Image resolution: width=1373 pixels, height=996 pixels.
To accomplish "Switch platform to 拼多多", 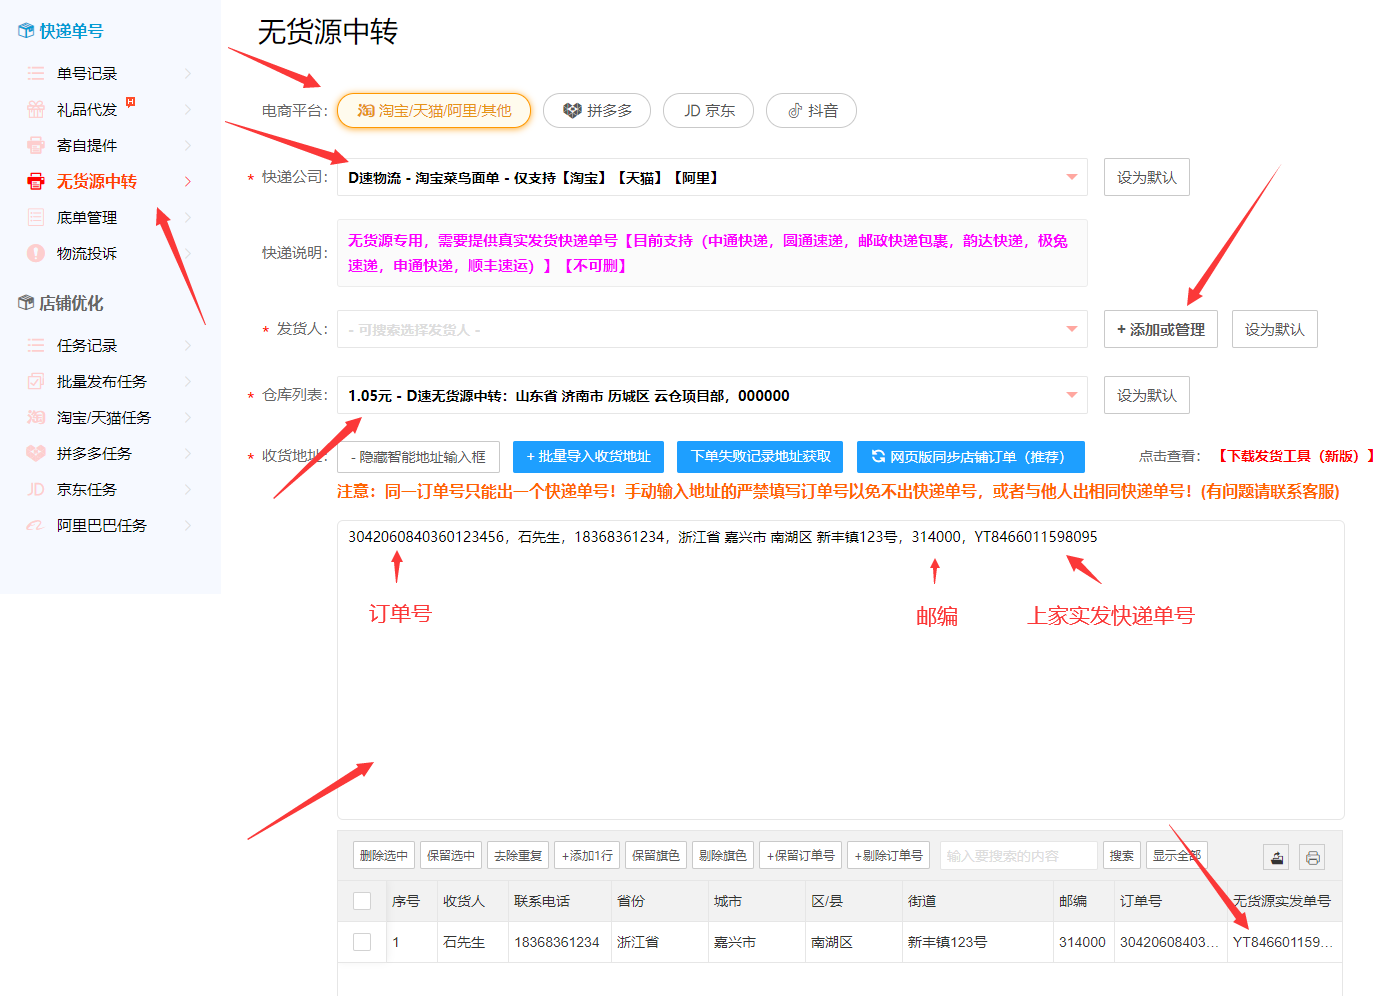I will click(596, 110).
